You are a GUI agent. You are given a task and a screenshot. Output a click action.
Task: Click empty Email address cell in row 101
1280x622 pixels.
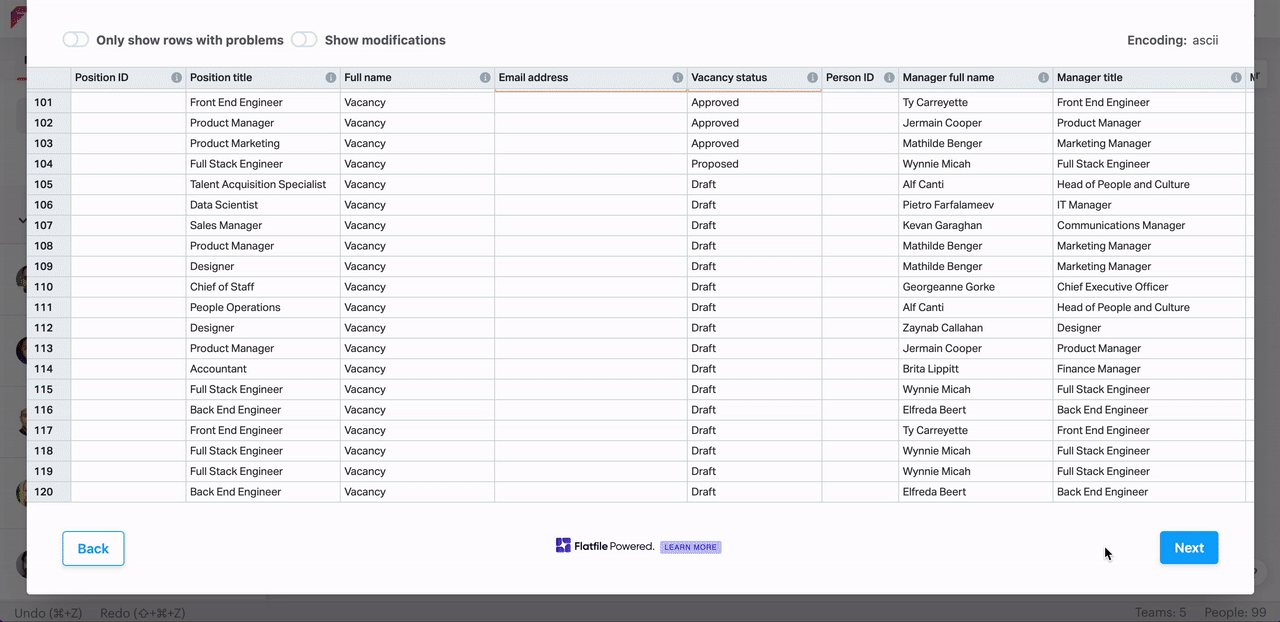coord(591,102)
